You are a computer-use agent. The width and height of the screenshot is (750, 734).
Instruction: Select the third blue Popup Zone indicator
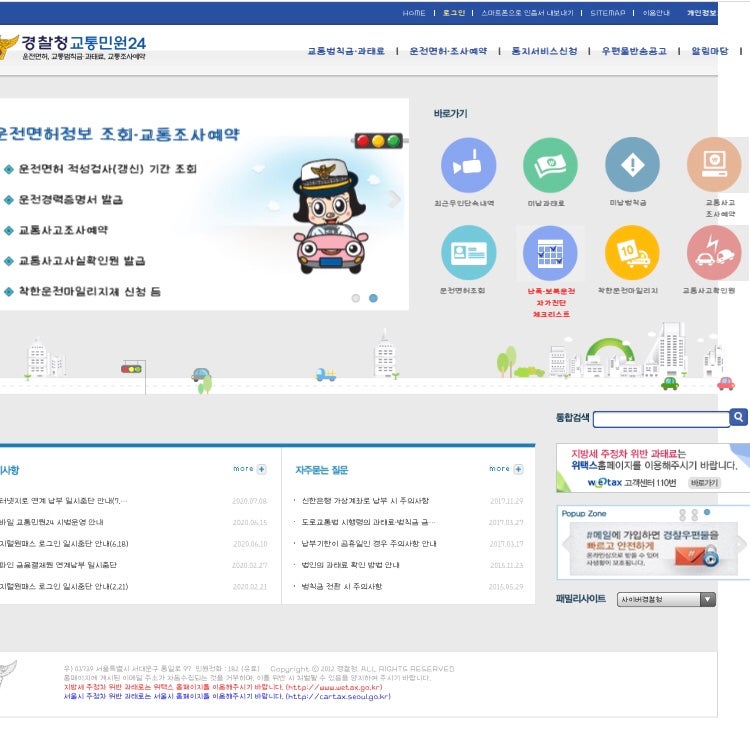tap(707, 512)
